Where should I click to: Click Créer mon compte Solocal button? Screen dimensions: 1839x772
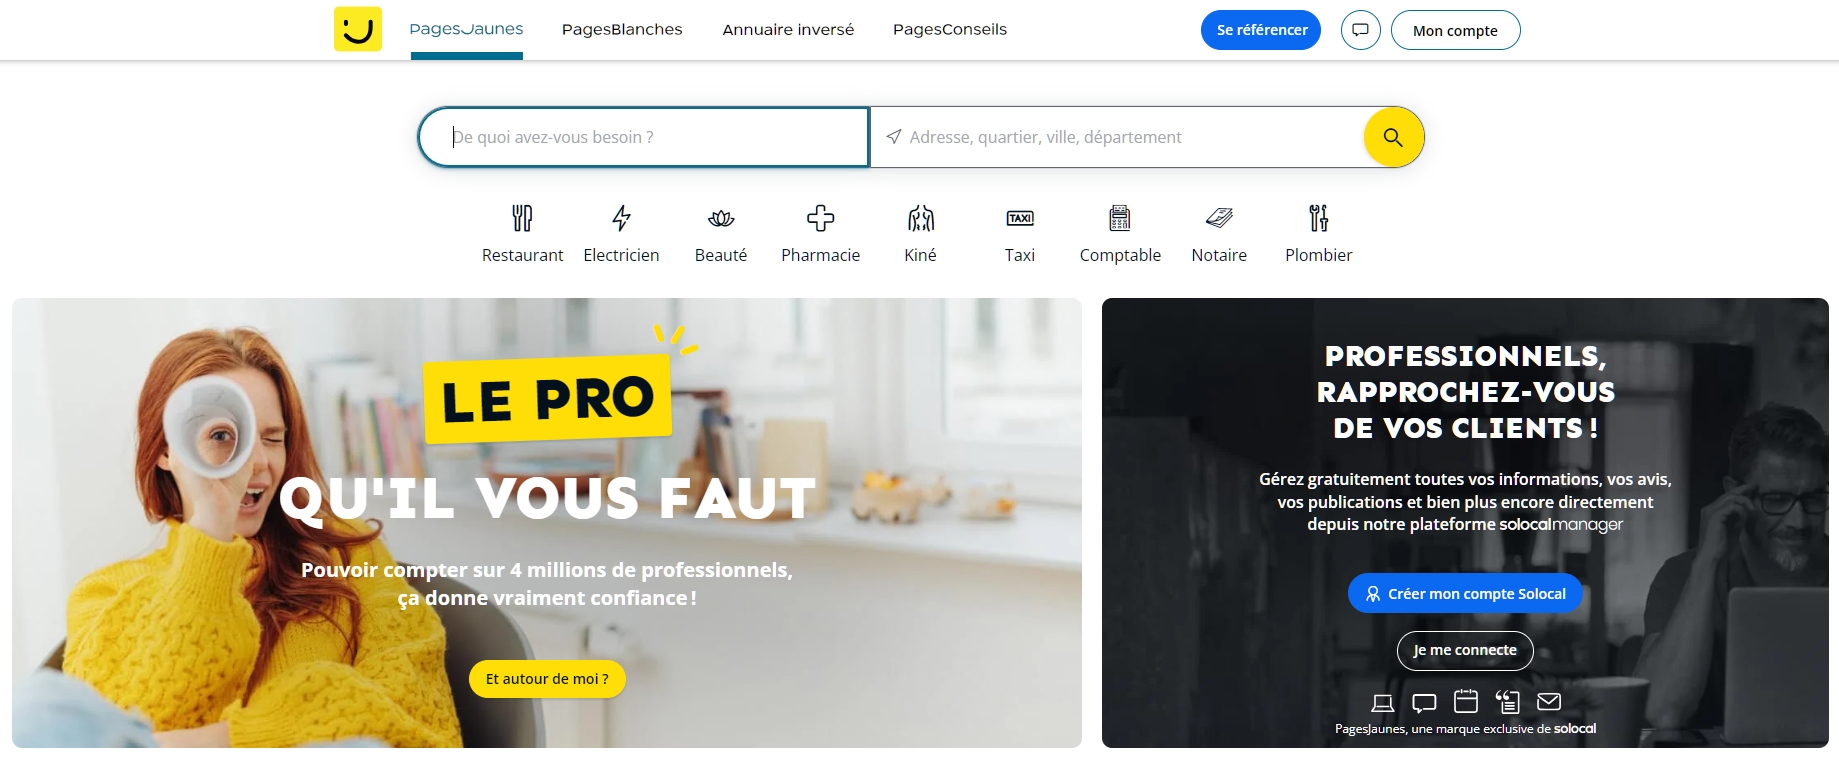[x=1465, y=593]
